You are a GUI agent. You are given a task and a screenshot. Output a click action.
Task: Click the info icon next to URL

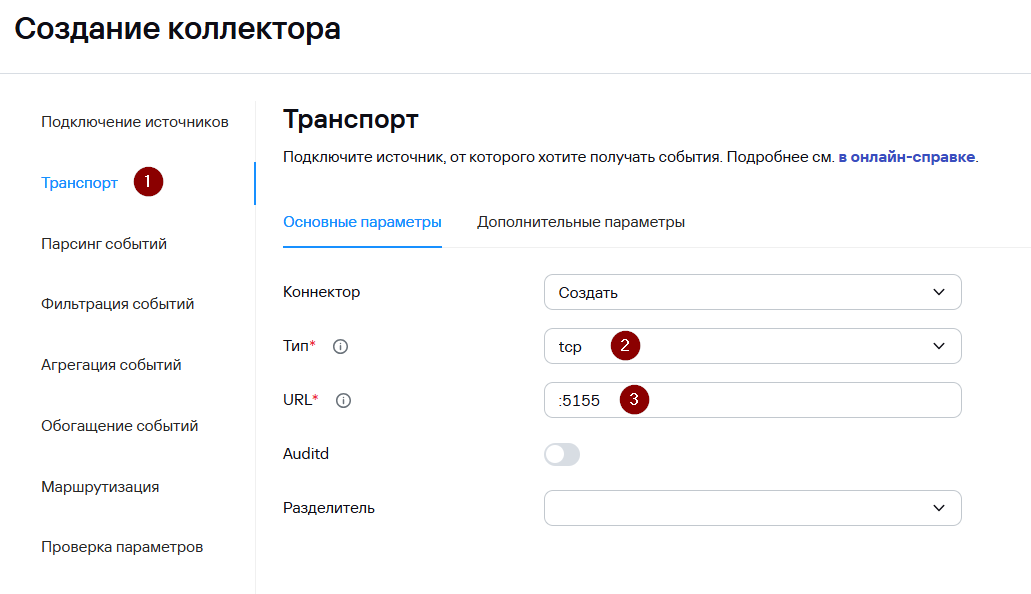344,400
